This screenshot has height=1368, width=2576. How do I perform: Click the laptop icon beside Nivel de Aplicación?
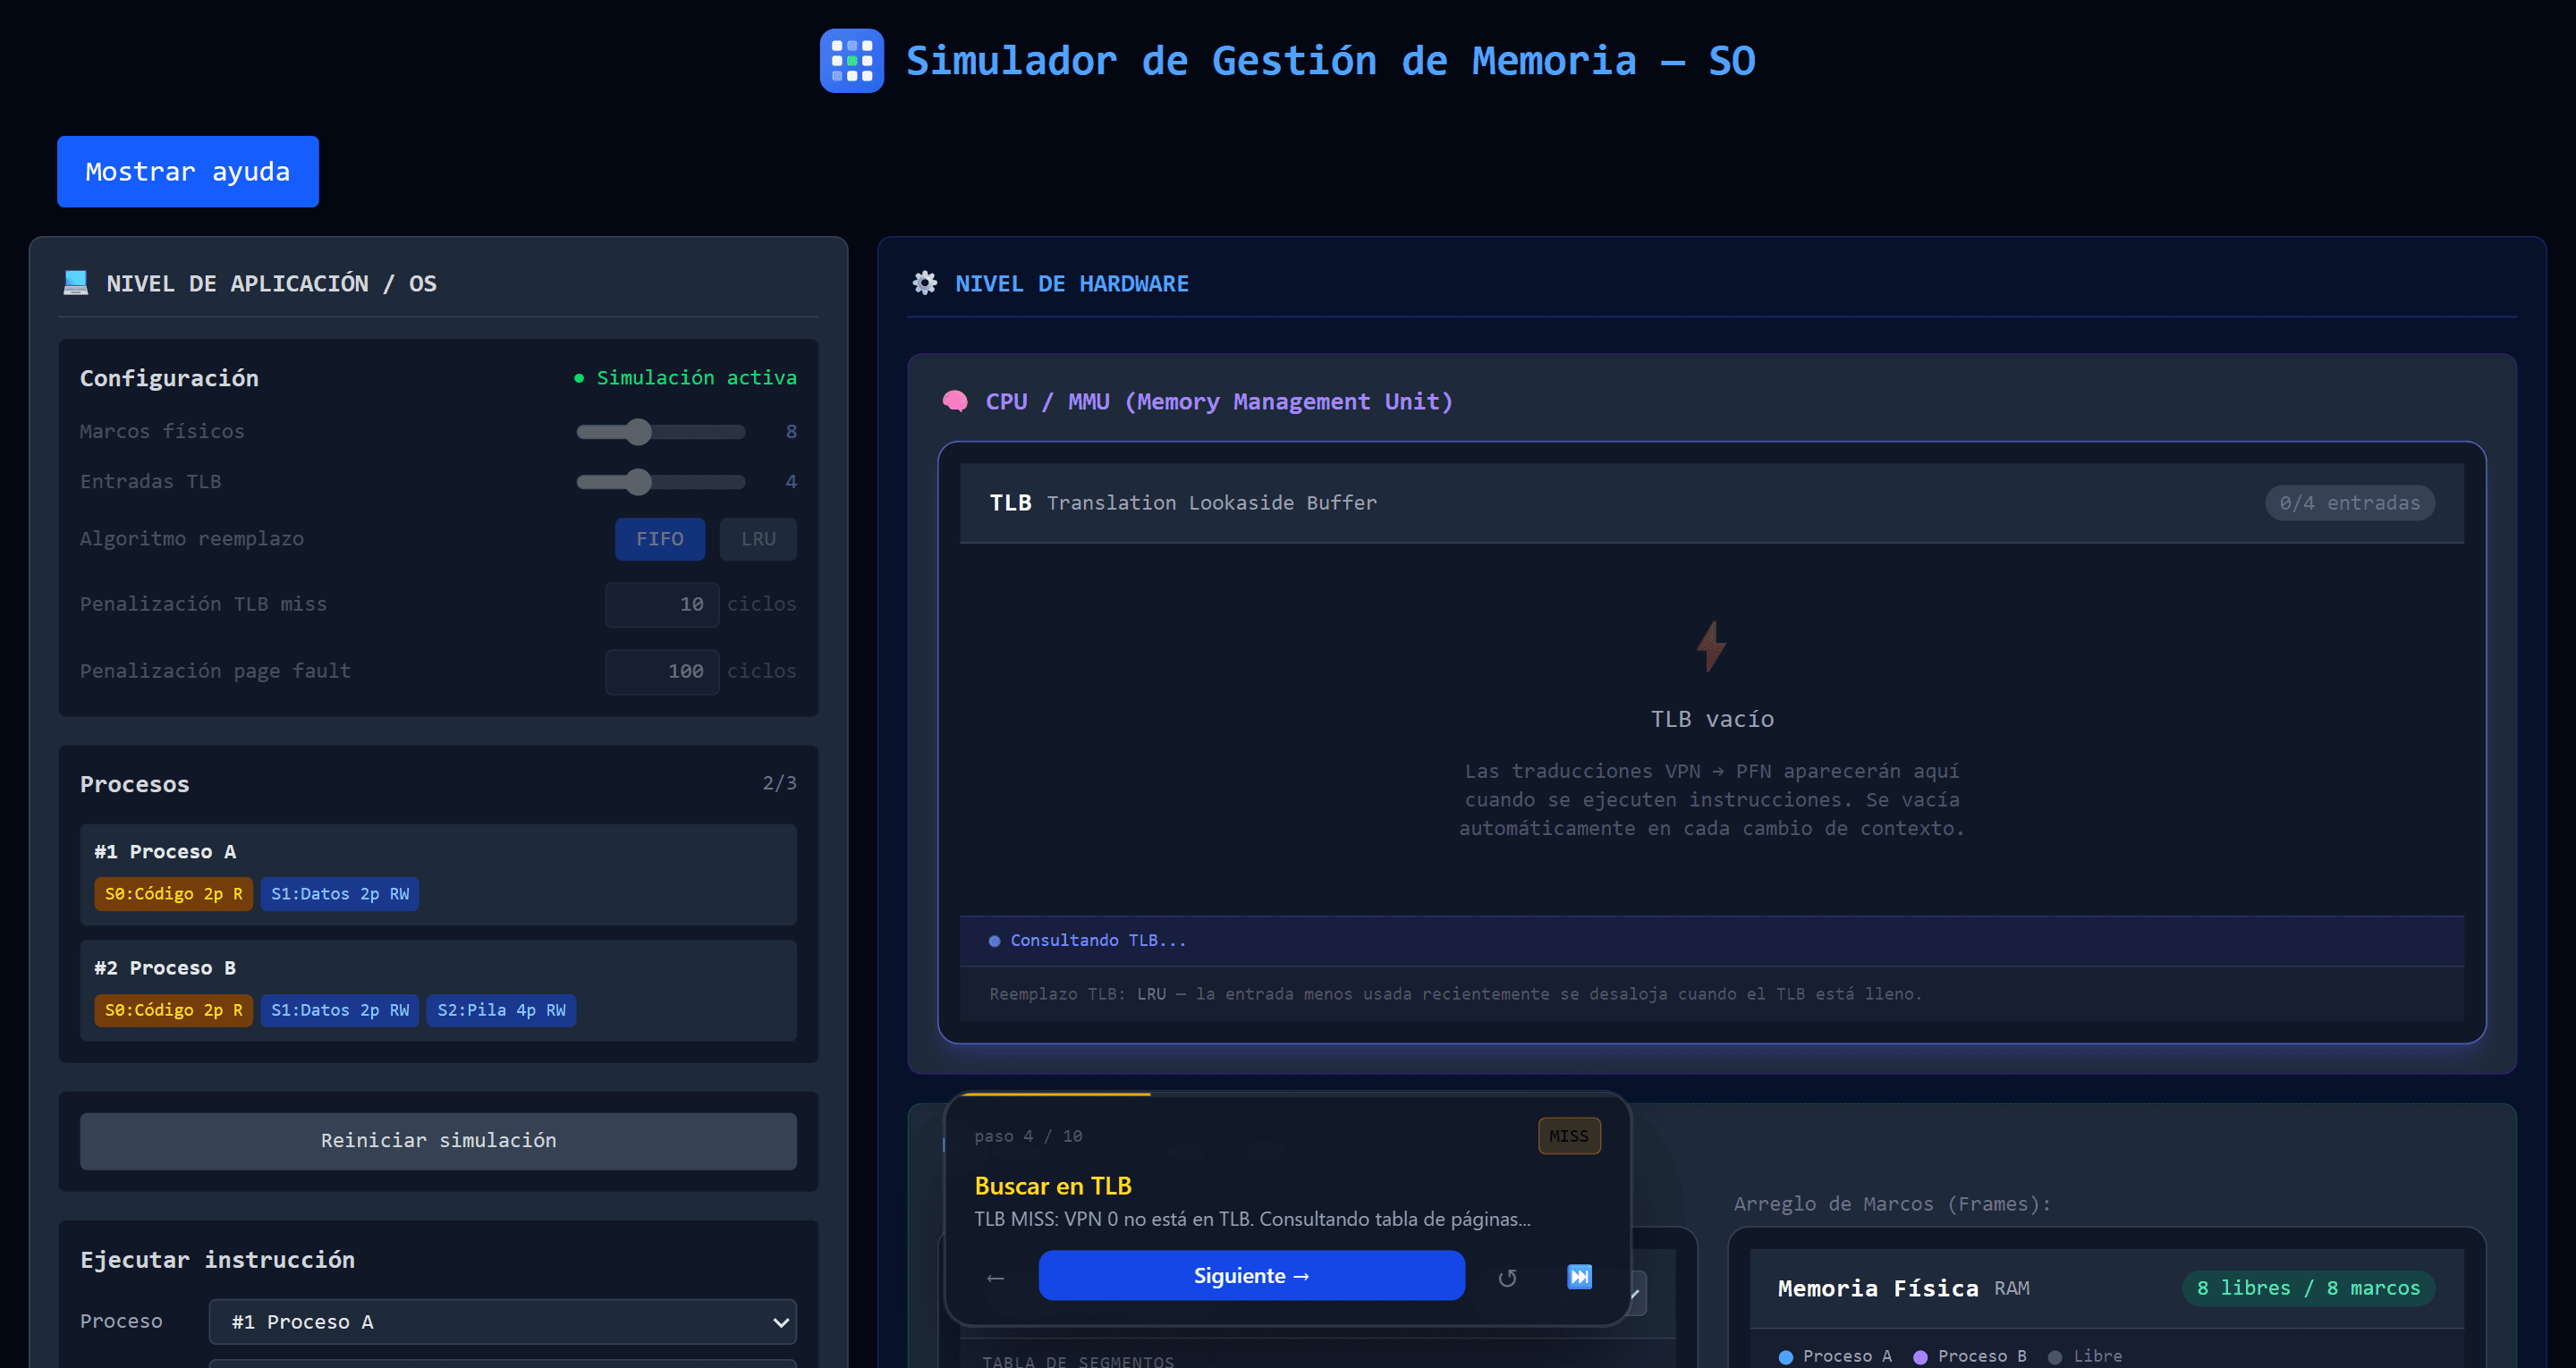pos(76,283)
